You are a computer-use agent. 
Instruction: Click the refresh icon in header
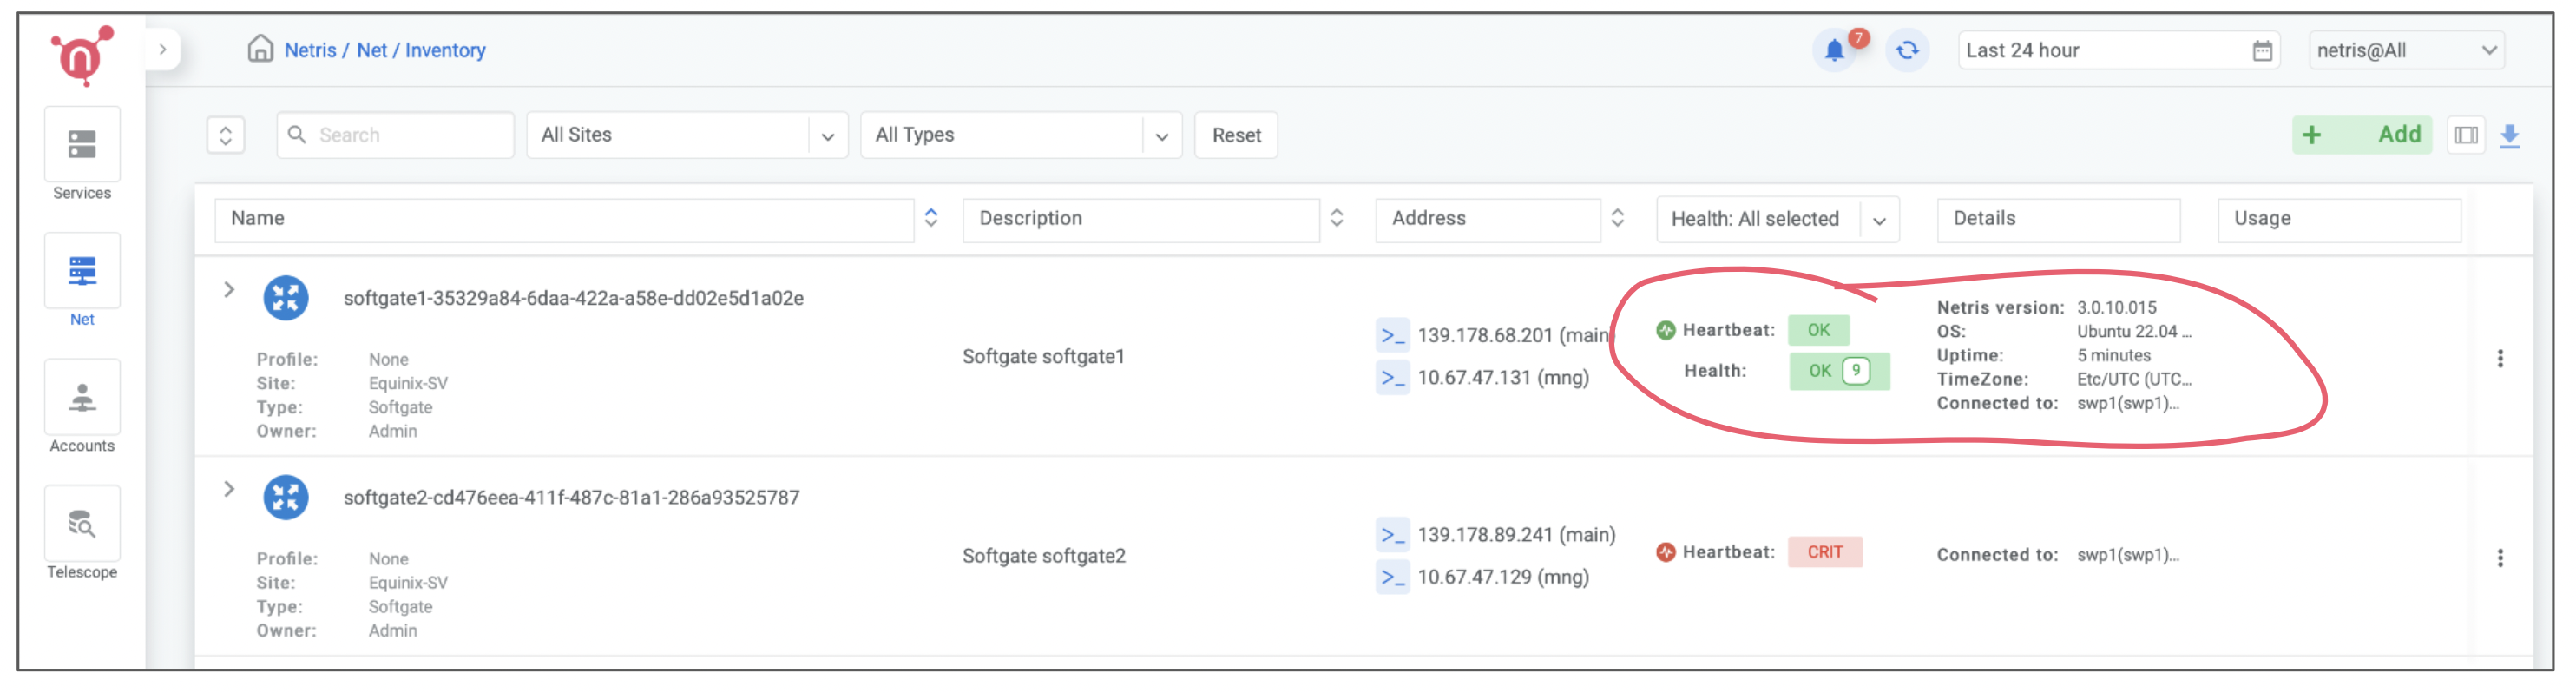(x=1907, y=50)
